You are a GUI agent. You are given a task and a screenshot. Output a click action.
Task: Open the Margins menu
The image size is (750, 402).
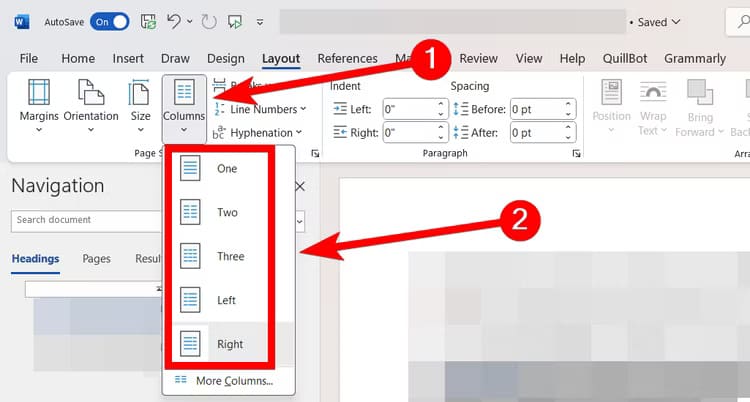coord(39,106)
